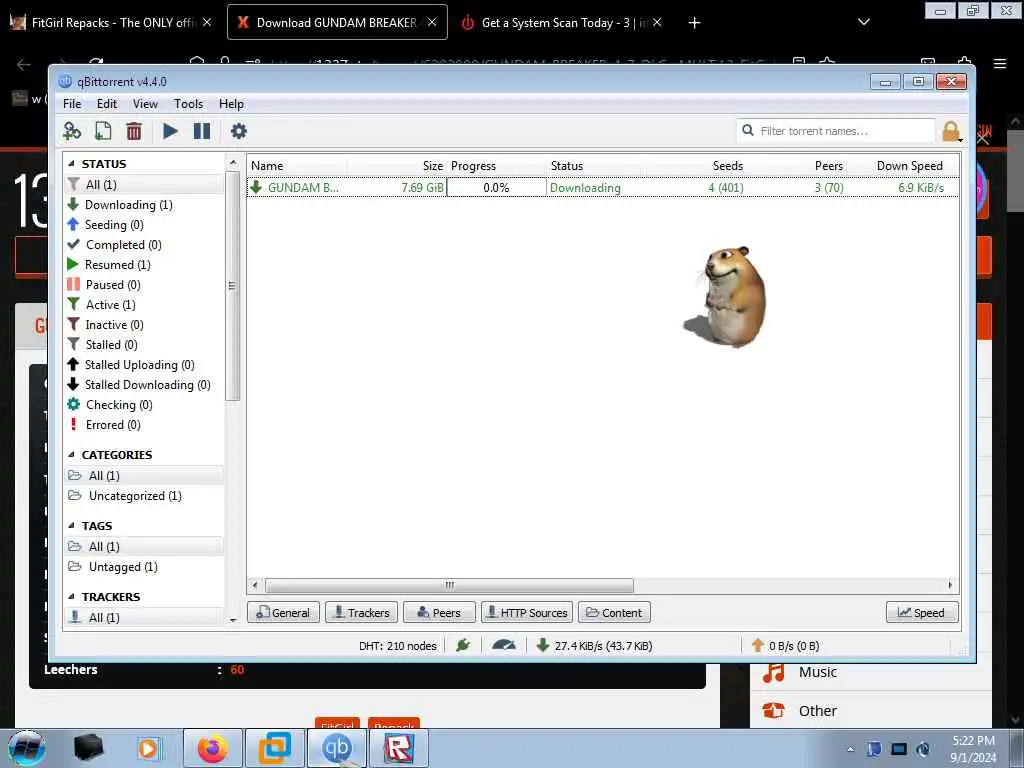The width and height of the screenshot is (1024, 768).
Task: Open the Trackers properties tab
Action: 361,613
